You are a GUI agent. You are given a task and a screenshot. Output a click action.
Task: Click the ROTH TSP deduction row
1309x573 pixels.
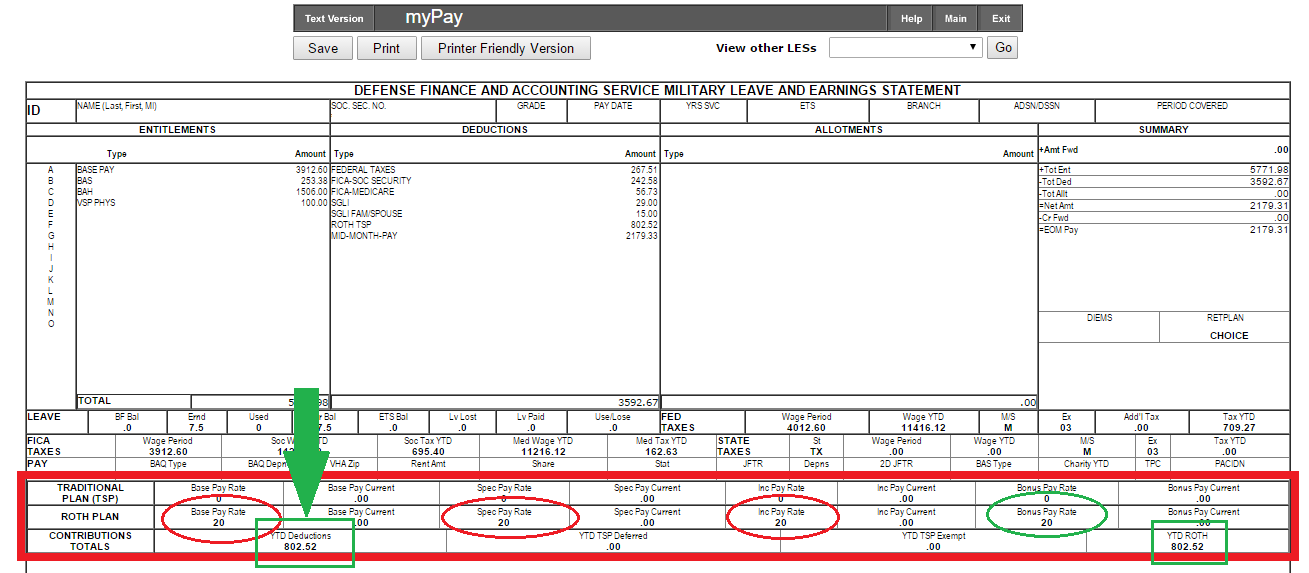click(494, 225)
